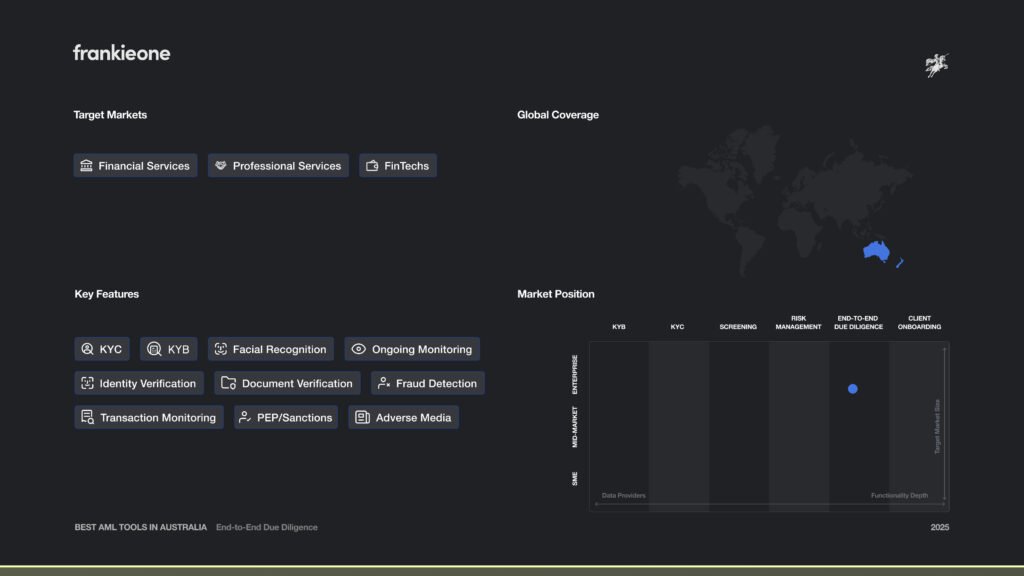The image size is (1024, 576).
Task: Click the blue market position dot
Action: coord(852,389)
